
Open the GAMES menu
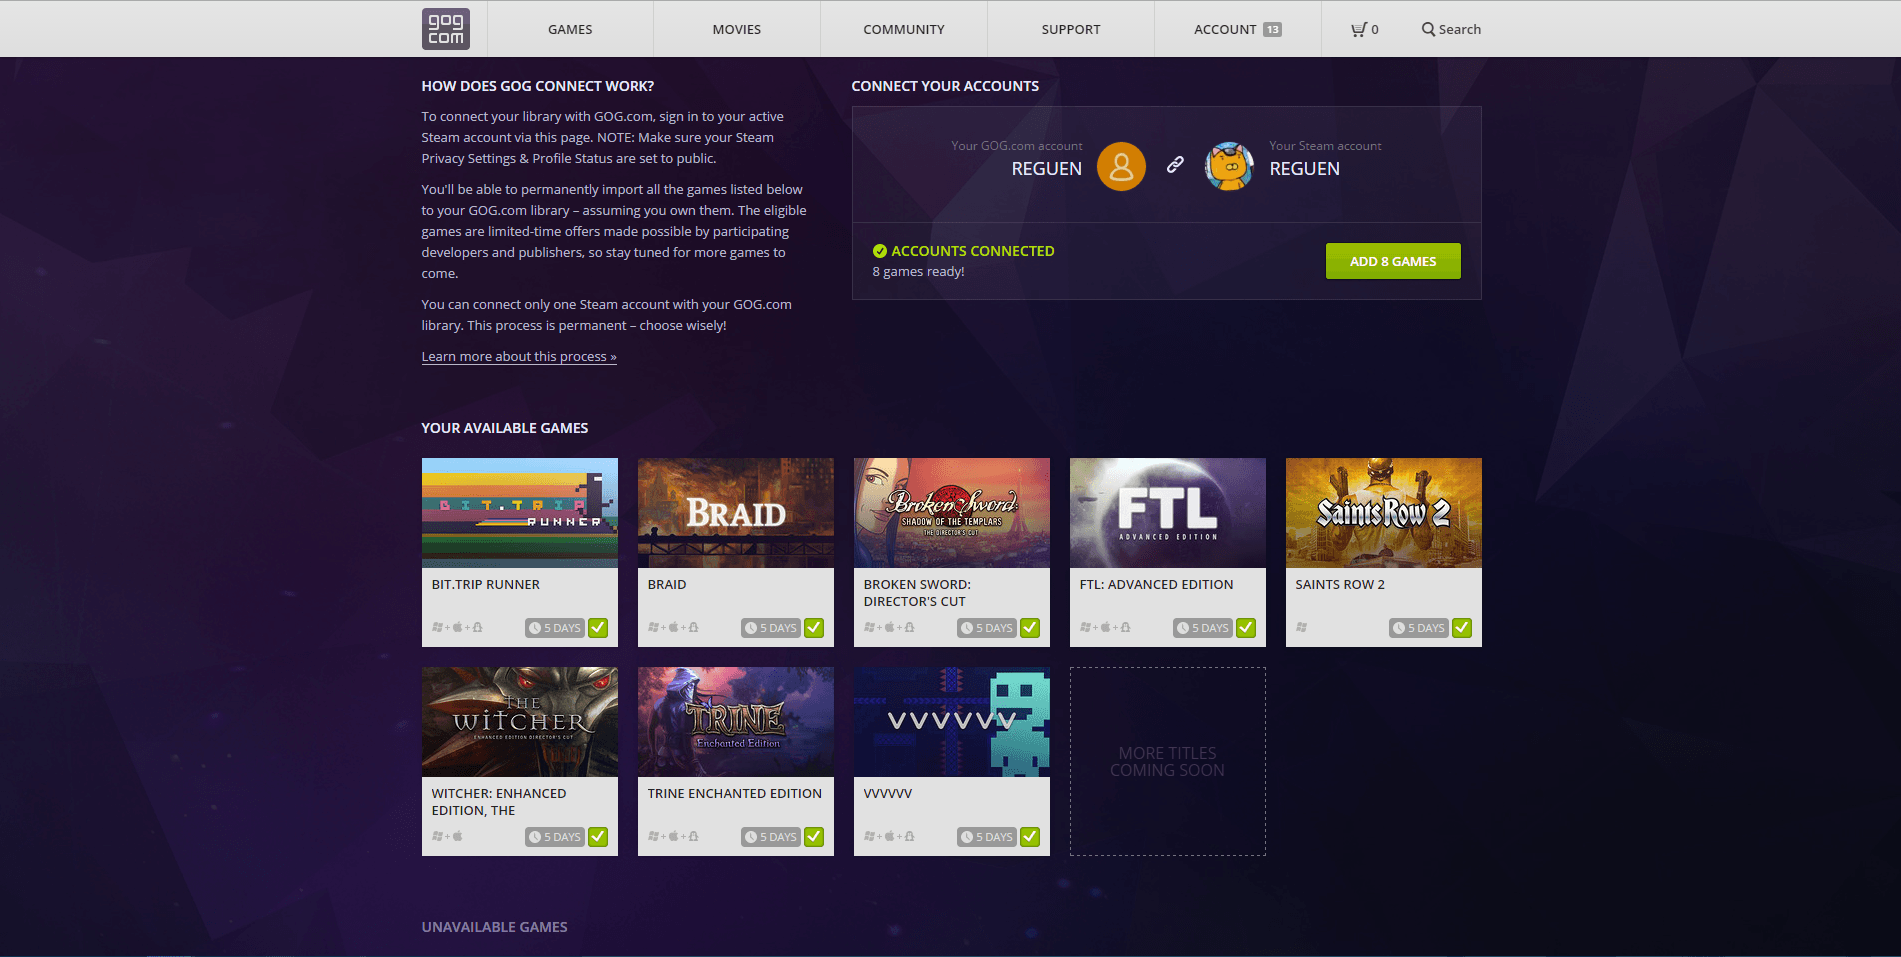coord(570,29)
